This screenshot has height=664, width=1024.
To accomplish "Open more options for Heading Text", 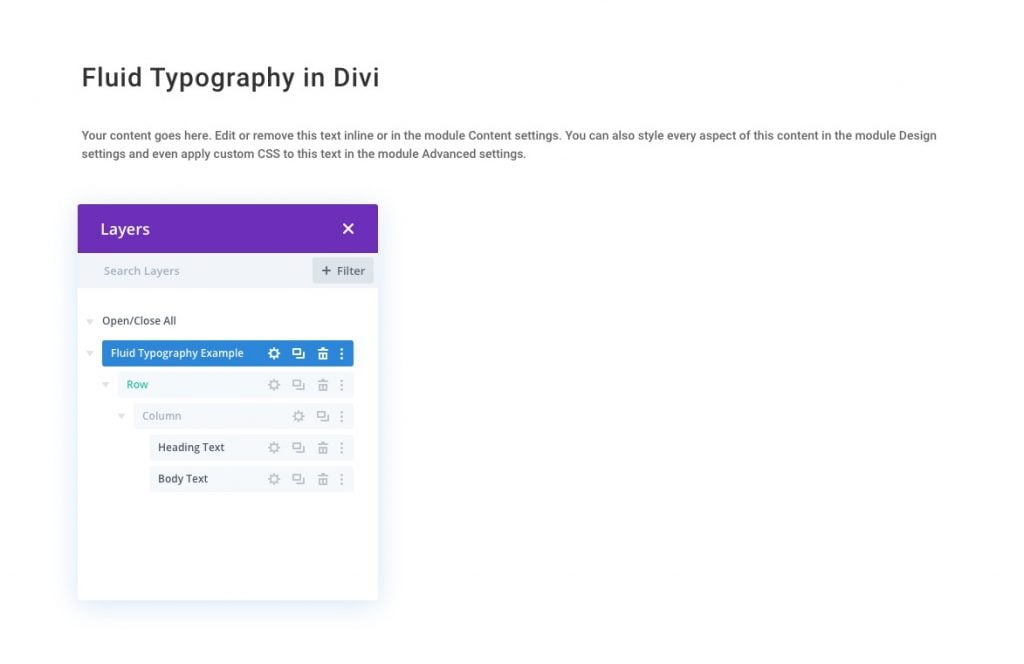I will 343,447.
